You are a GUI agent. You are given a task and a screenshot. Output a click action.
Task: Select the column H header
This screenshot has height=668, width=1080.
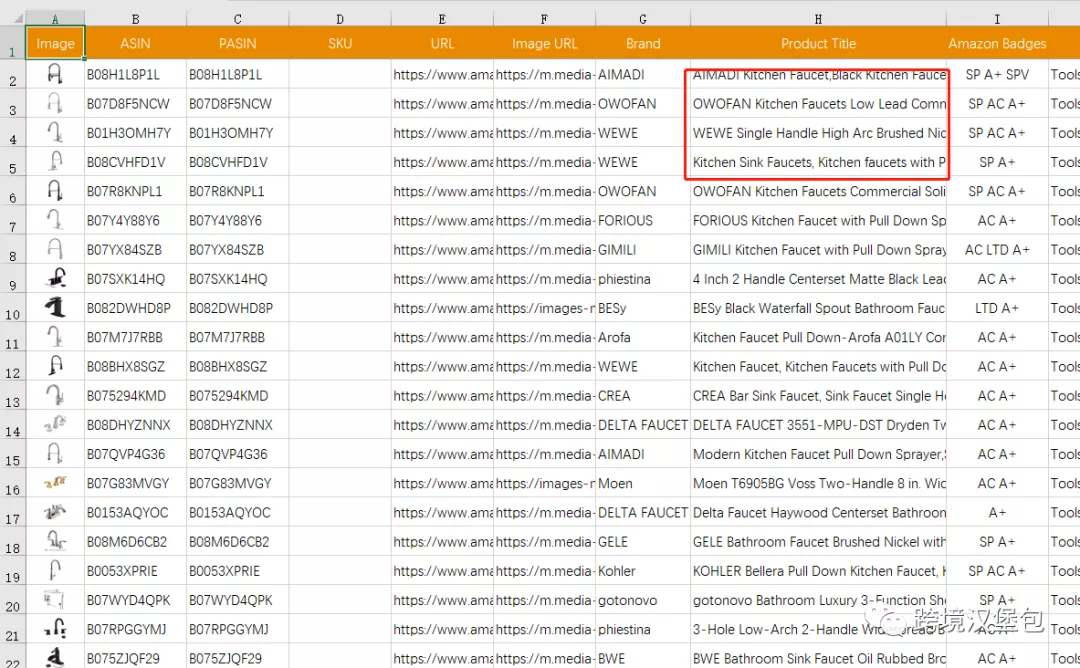[x=818, y=19]
